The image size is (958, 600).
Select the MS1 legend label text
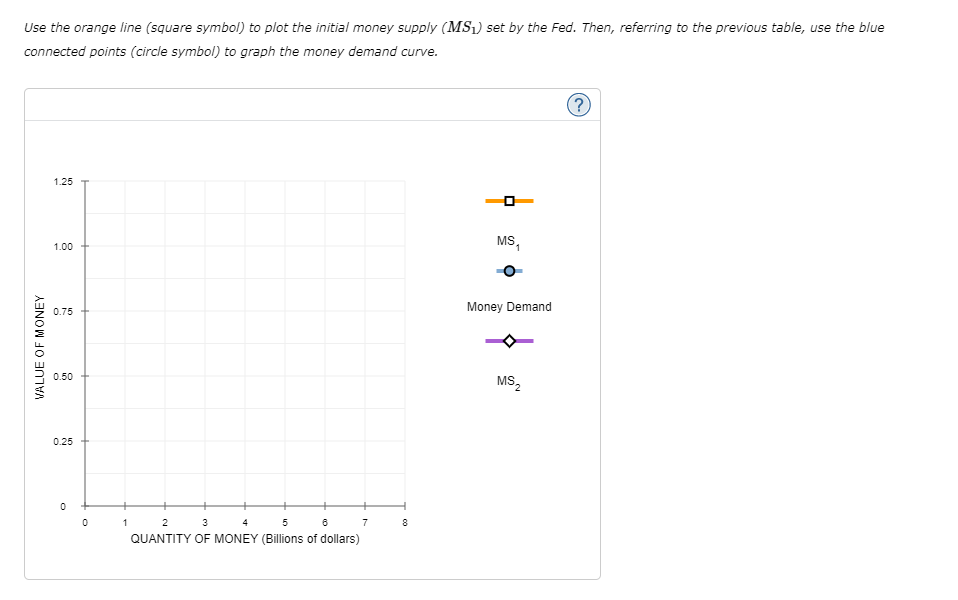pos(505,239)
